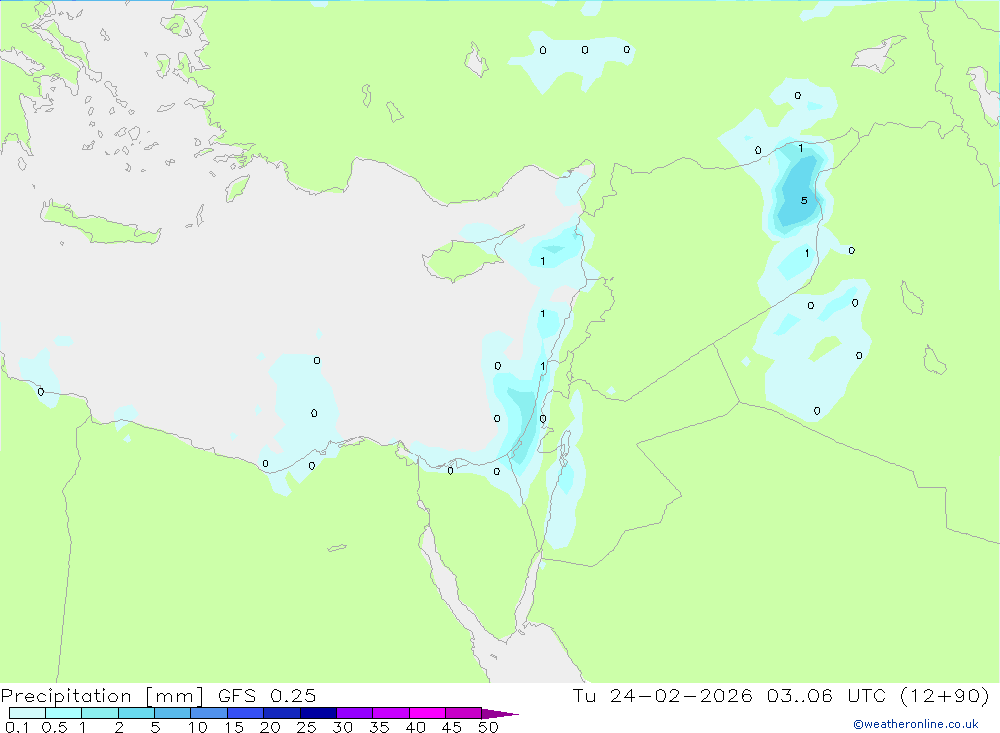The image size is (1000, 733).
Task: Click the 'Tu 24-02-2026' date text
Action: [x=662, y=696]
